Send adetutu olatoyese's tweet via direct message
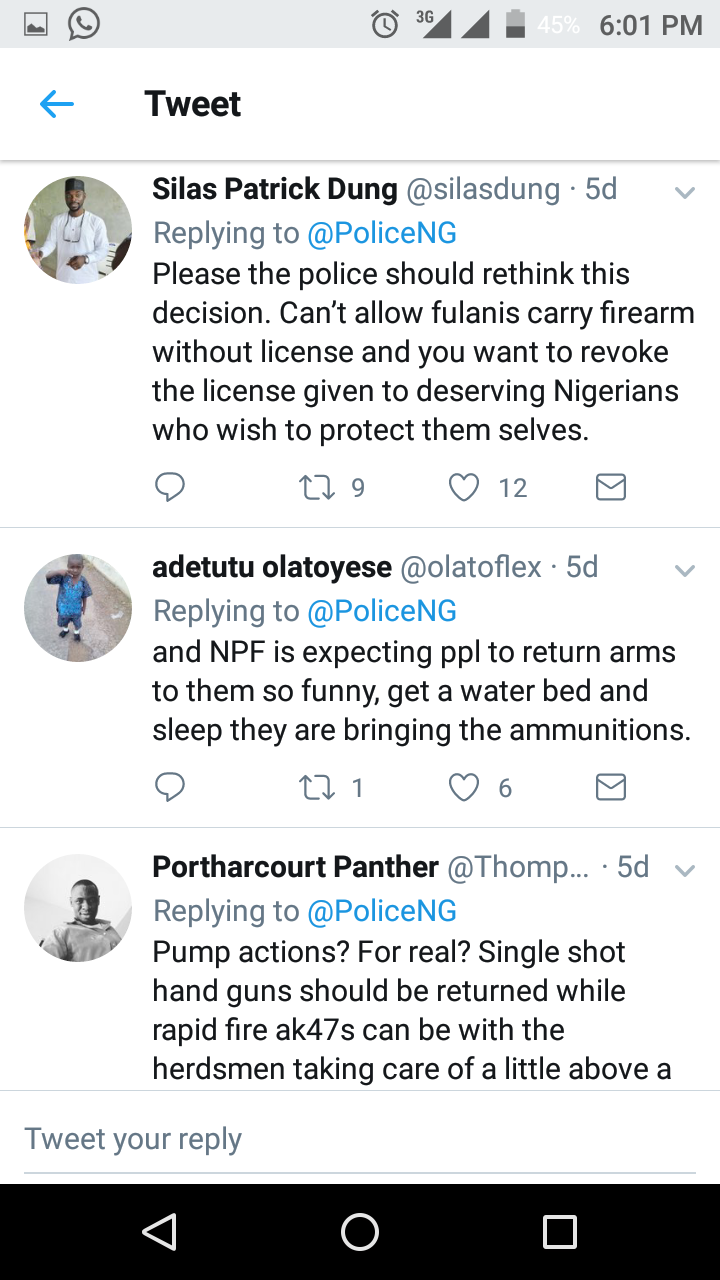 coord(610,788)
